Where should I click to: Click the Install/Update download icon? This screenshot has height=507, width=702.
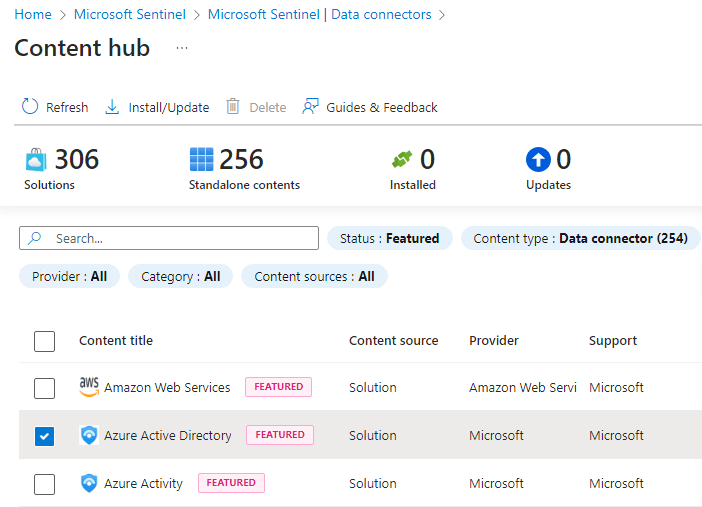(112, 107)
